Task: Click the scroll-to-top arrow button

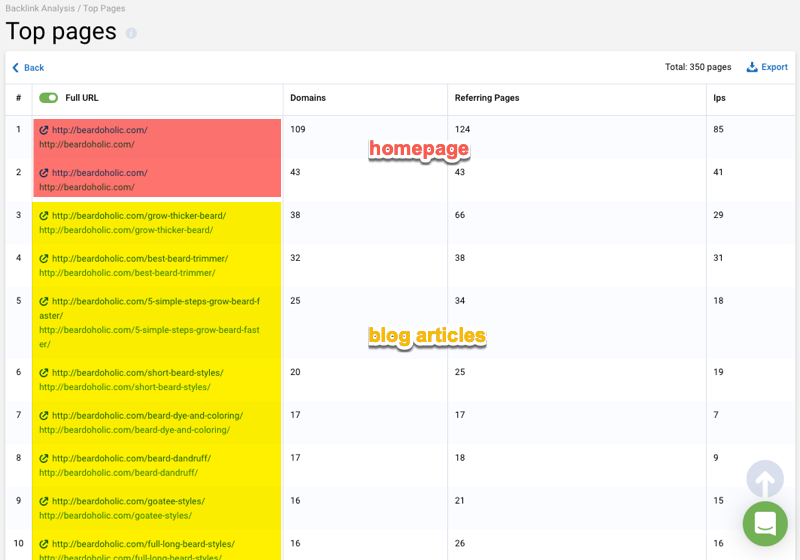Action: [x=765, y=479]
